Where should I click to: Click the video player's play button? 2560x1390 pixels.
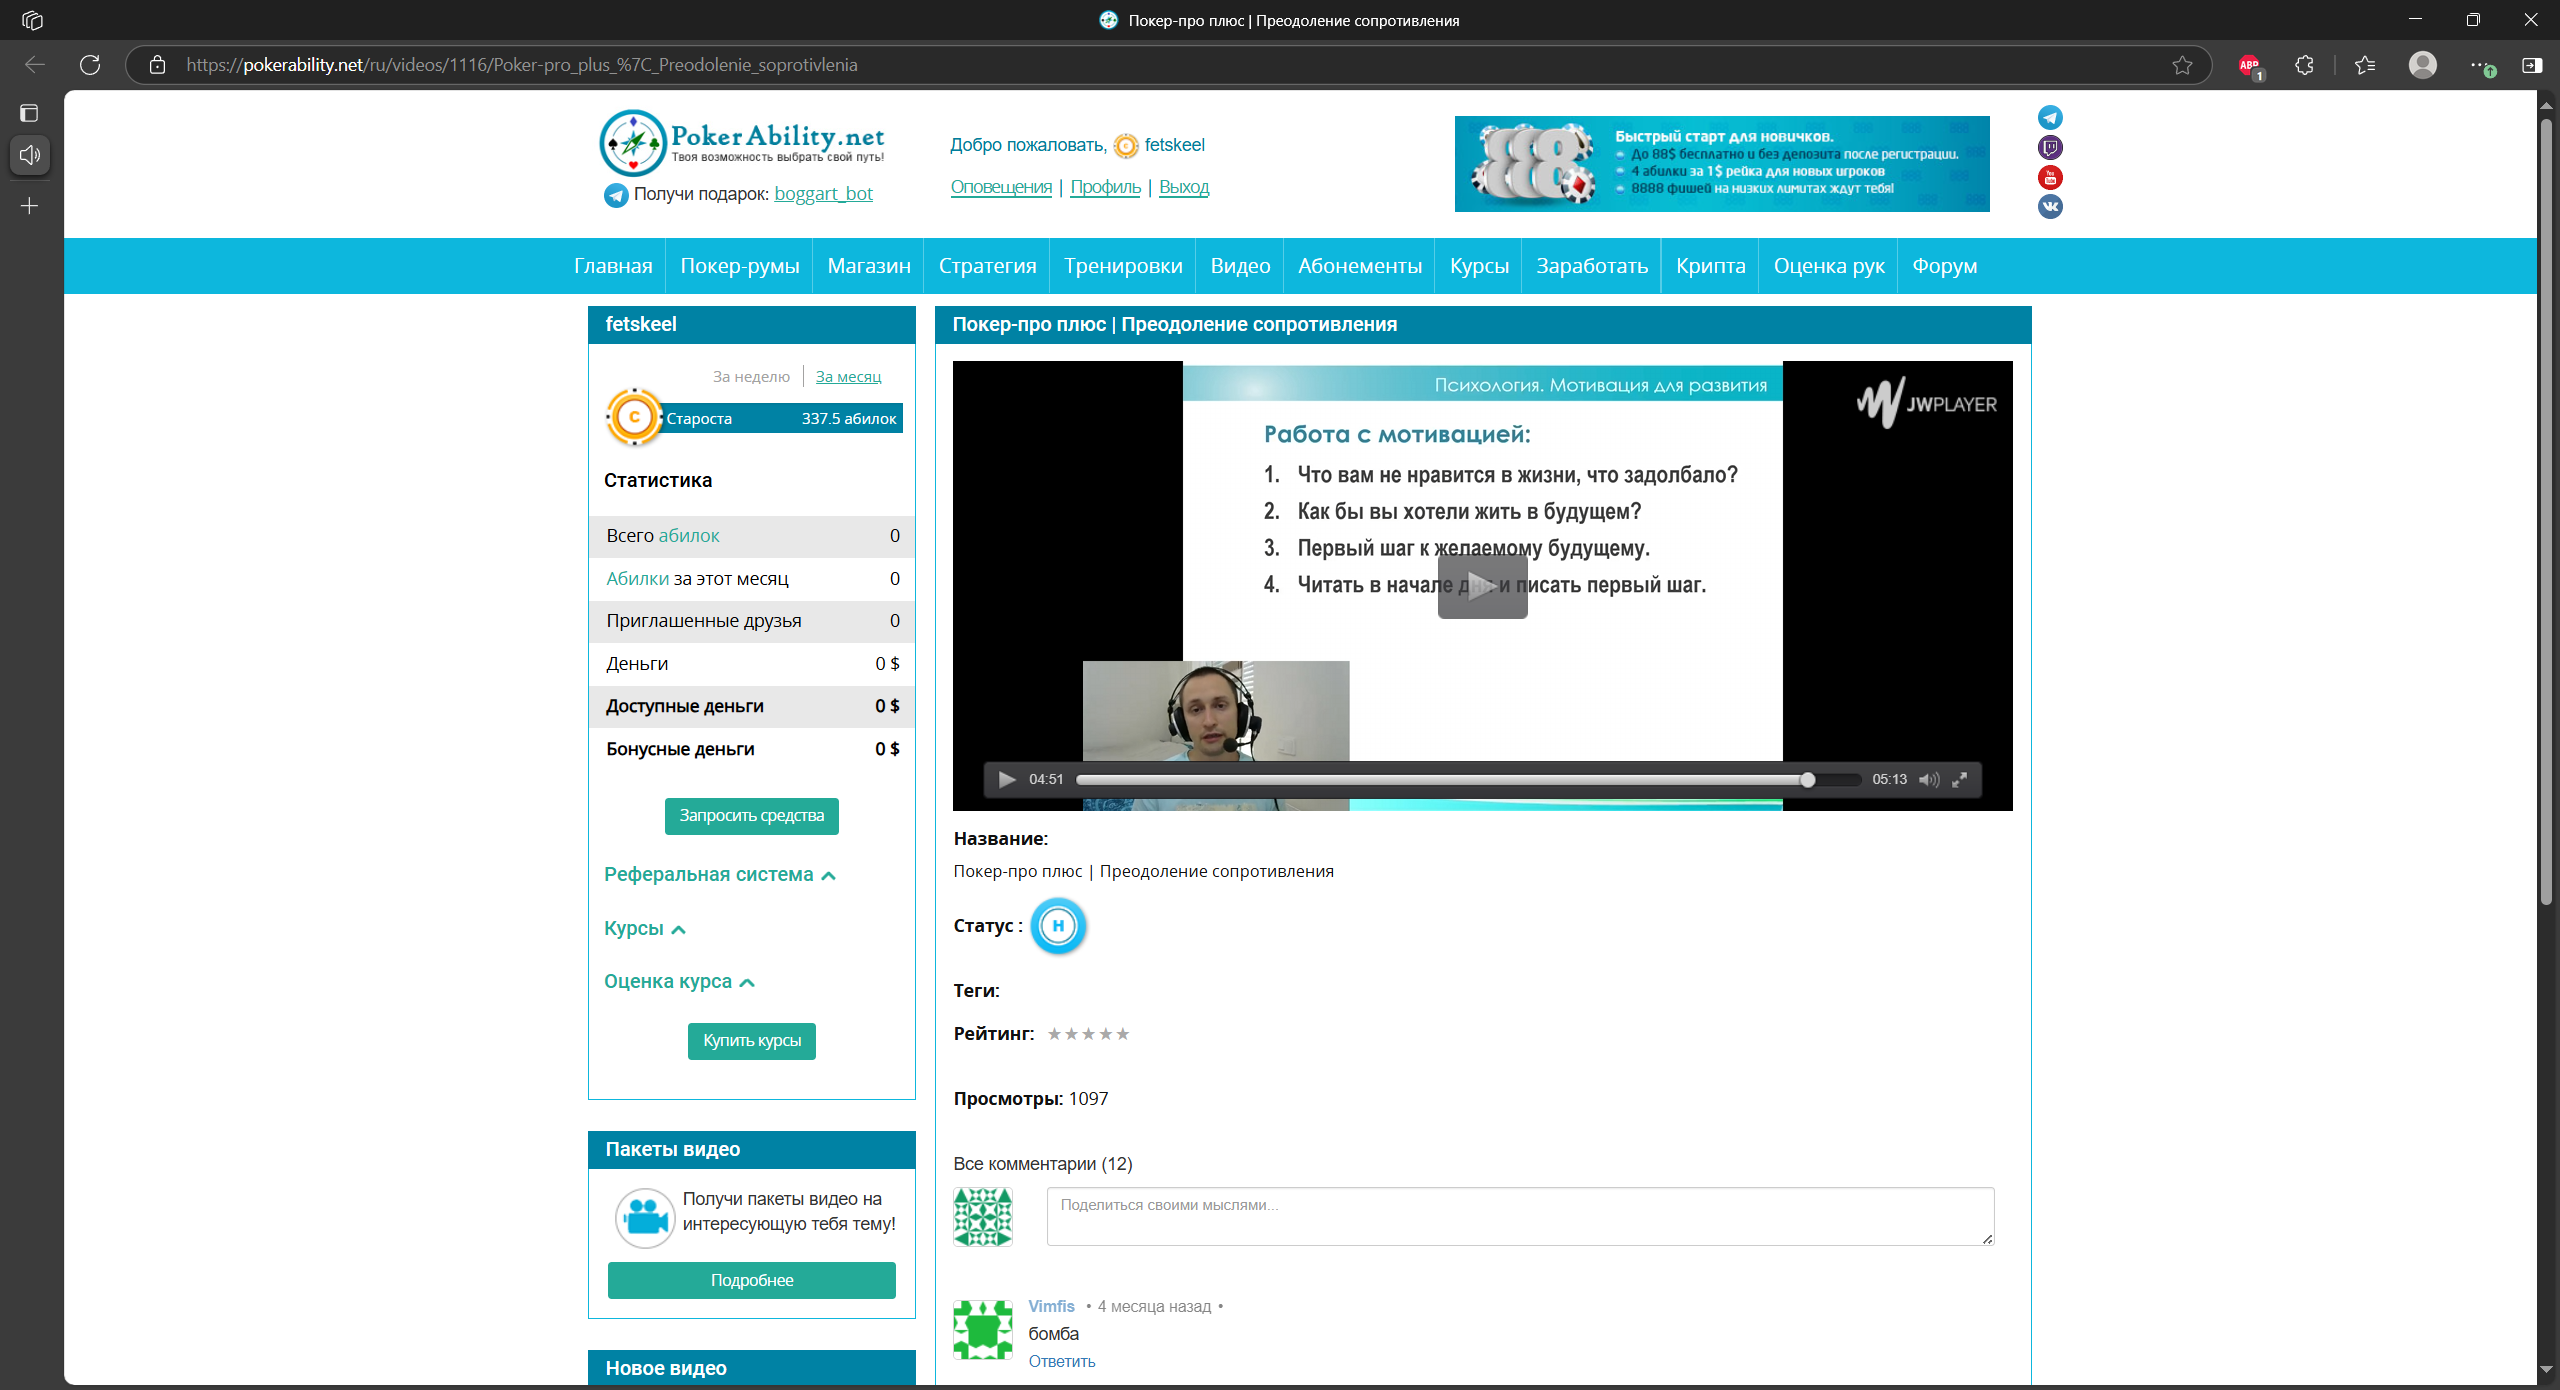(x=1007, y=779)
